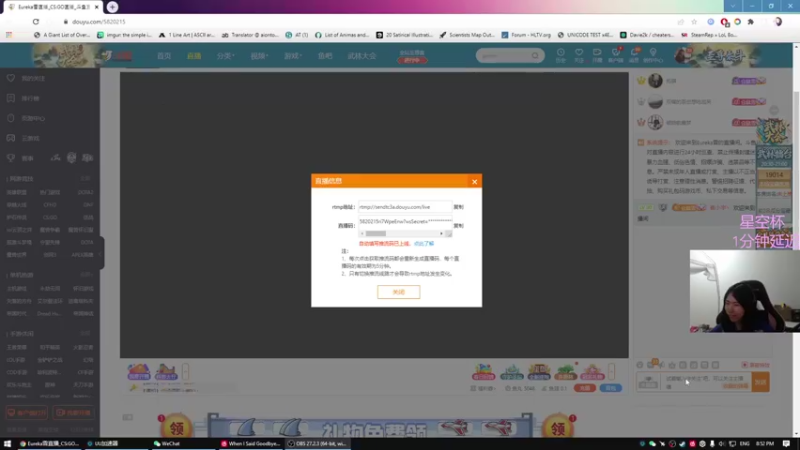Screen dimensions: 800x450
Task: Expand the games nav dropdown
Action: (x=293, y=56)
